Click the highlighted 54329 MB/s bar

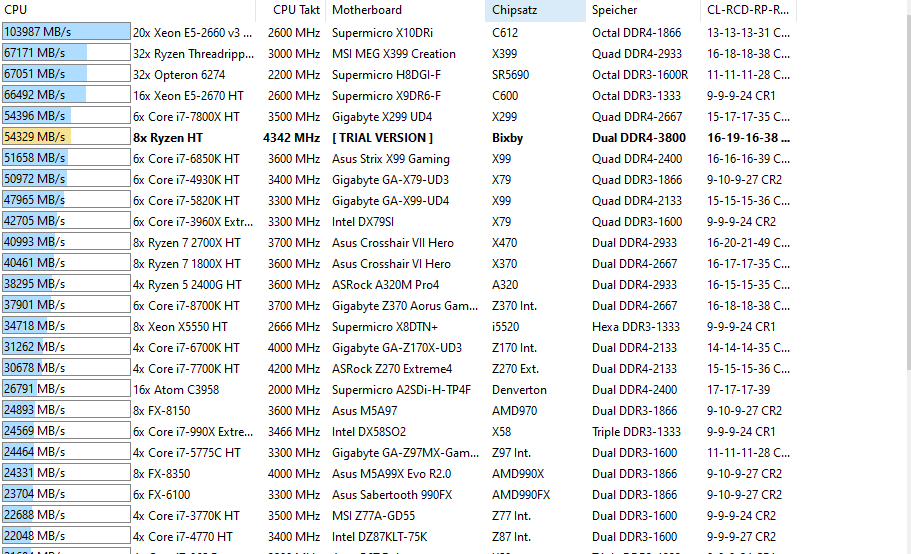(66, 136)
